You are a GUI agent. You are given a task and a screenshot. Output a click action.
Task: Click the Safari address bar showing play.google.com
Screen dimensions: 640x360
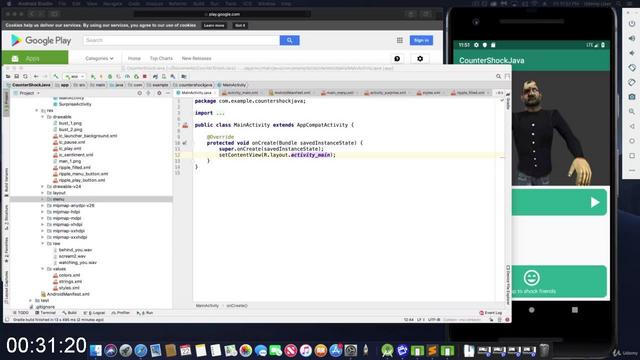(222, 14)
